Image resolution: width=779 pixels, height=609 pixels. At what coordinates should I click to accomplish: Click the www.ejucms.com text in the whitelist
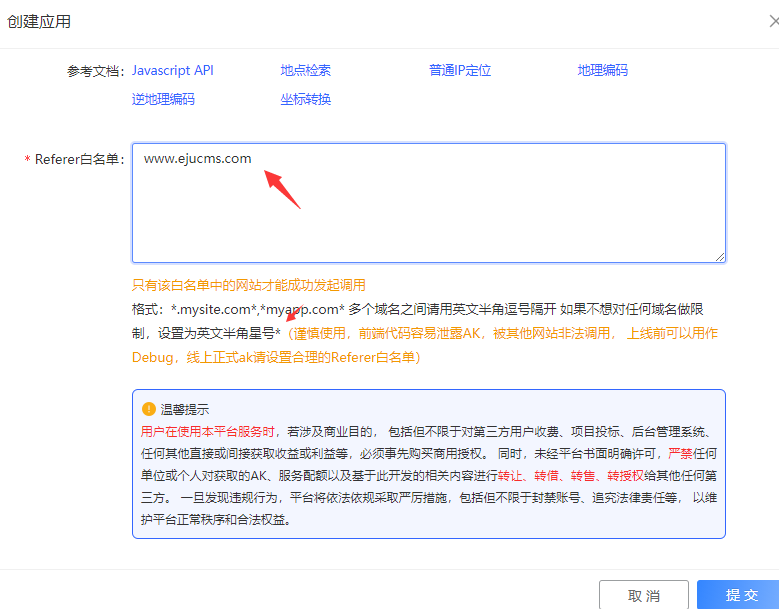coord(197,158)
